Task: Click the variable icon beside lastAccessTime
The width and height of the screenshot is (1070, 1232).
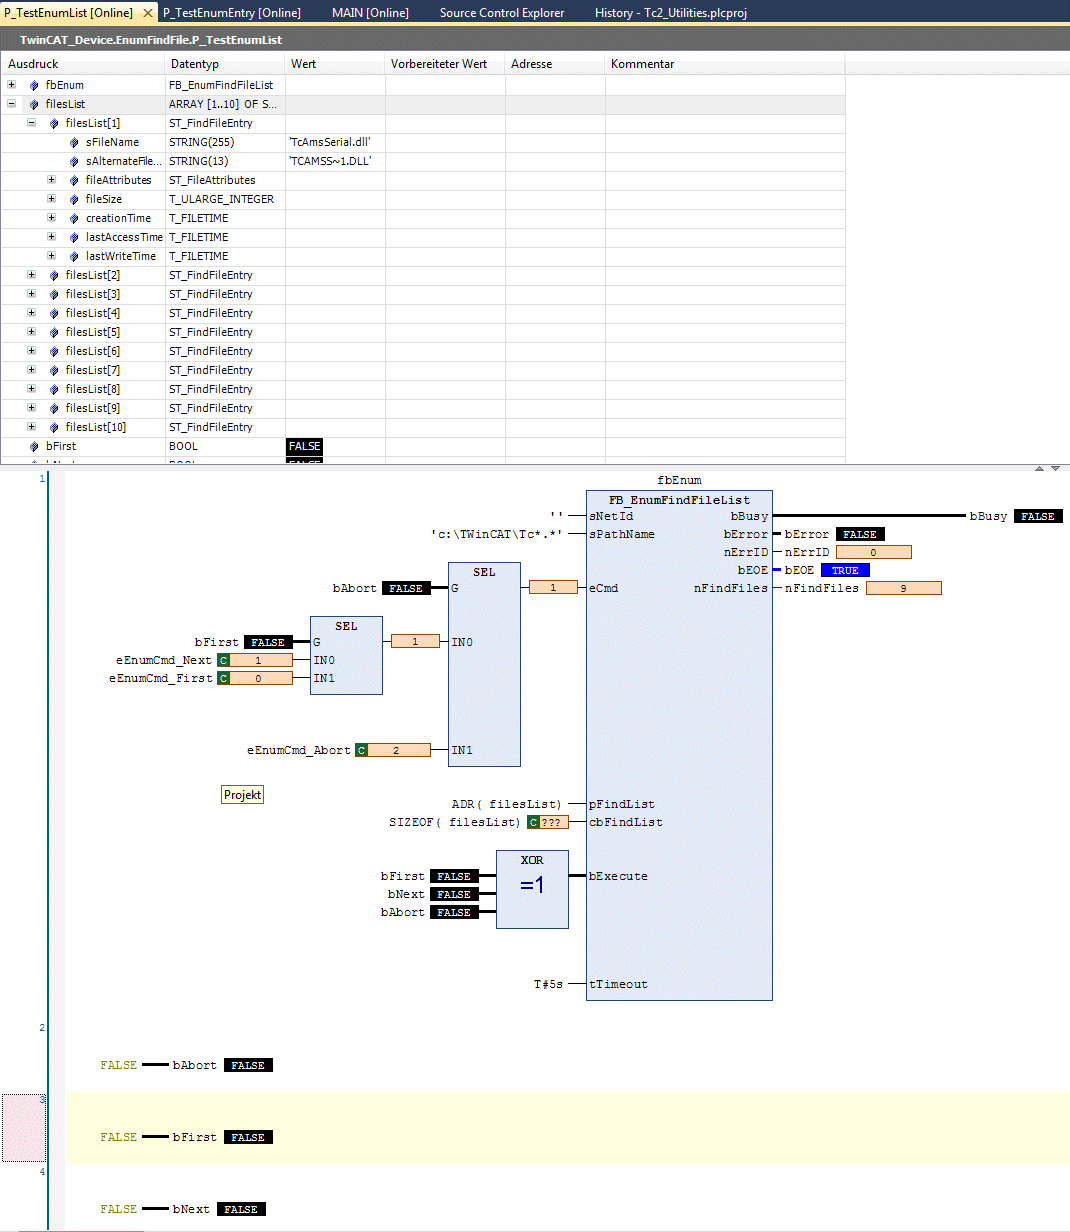Action: coord(74,237)
